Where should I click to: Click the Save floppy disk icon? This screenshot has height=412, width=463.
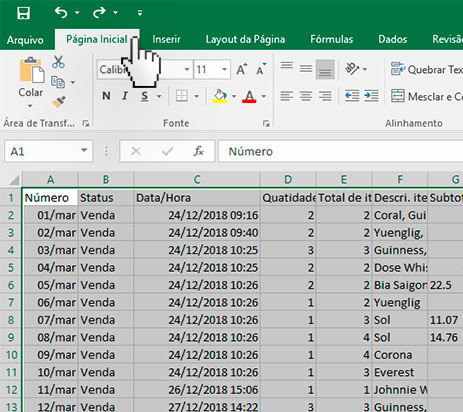click(x=23, y=13)
